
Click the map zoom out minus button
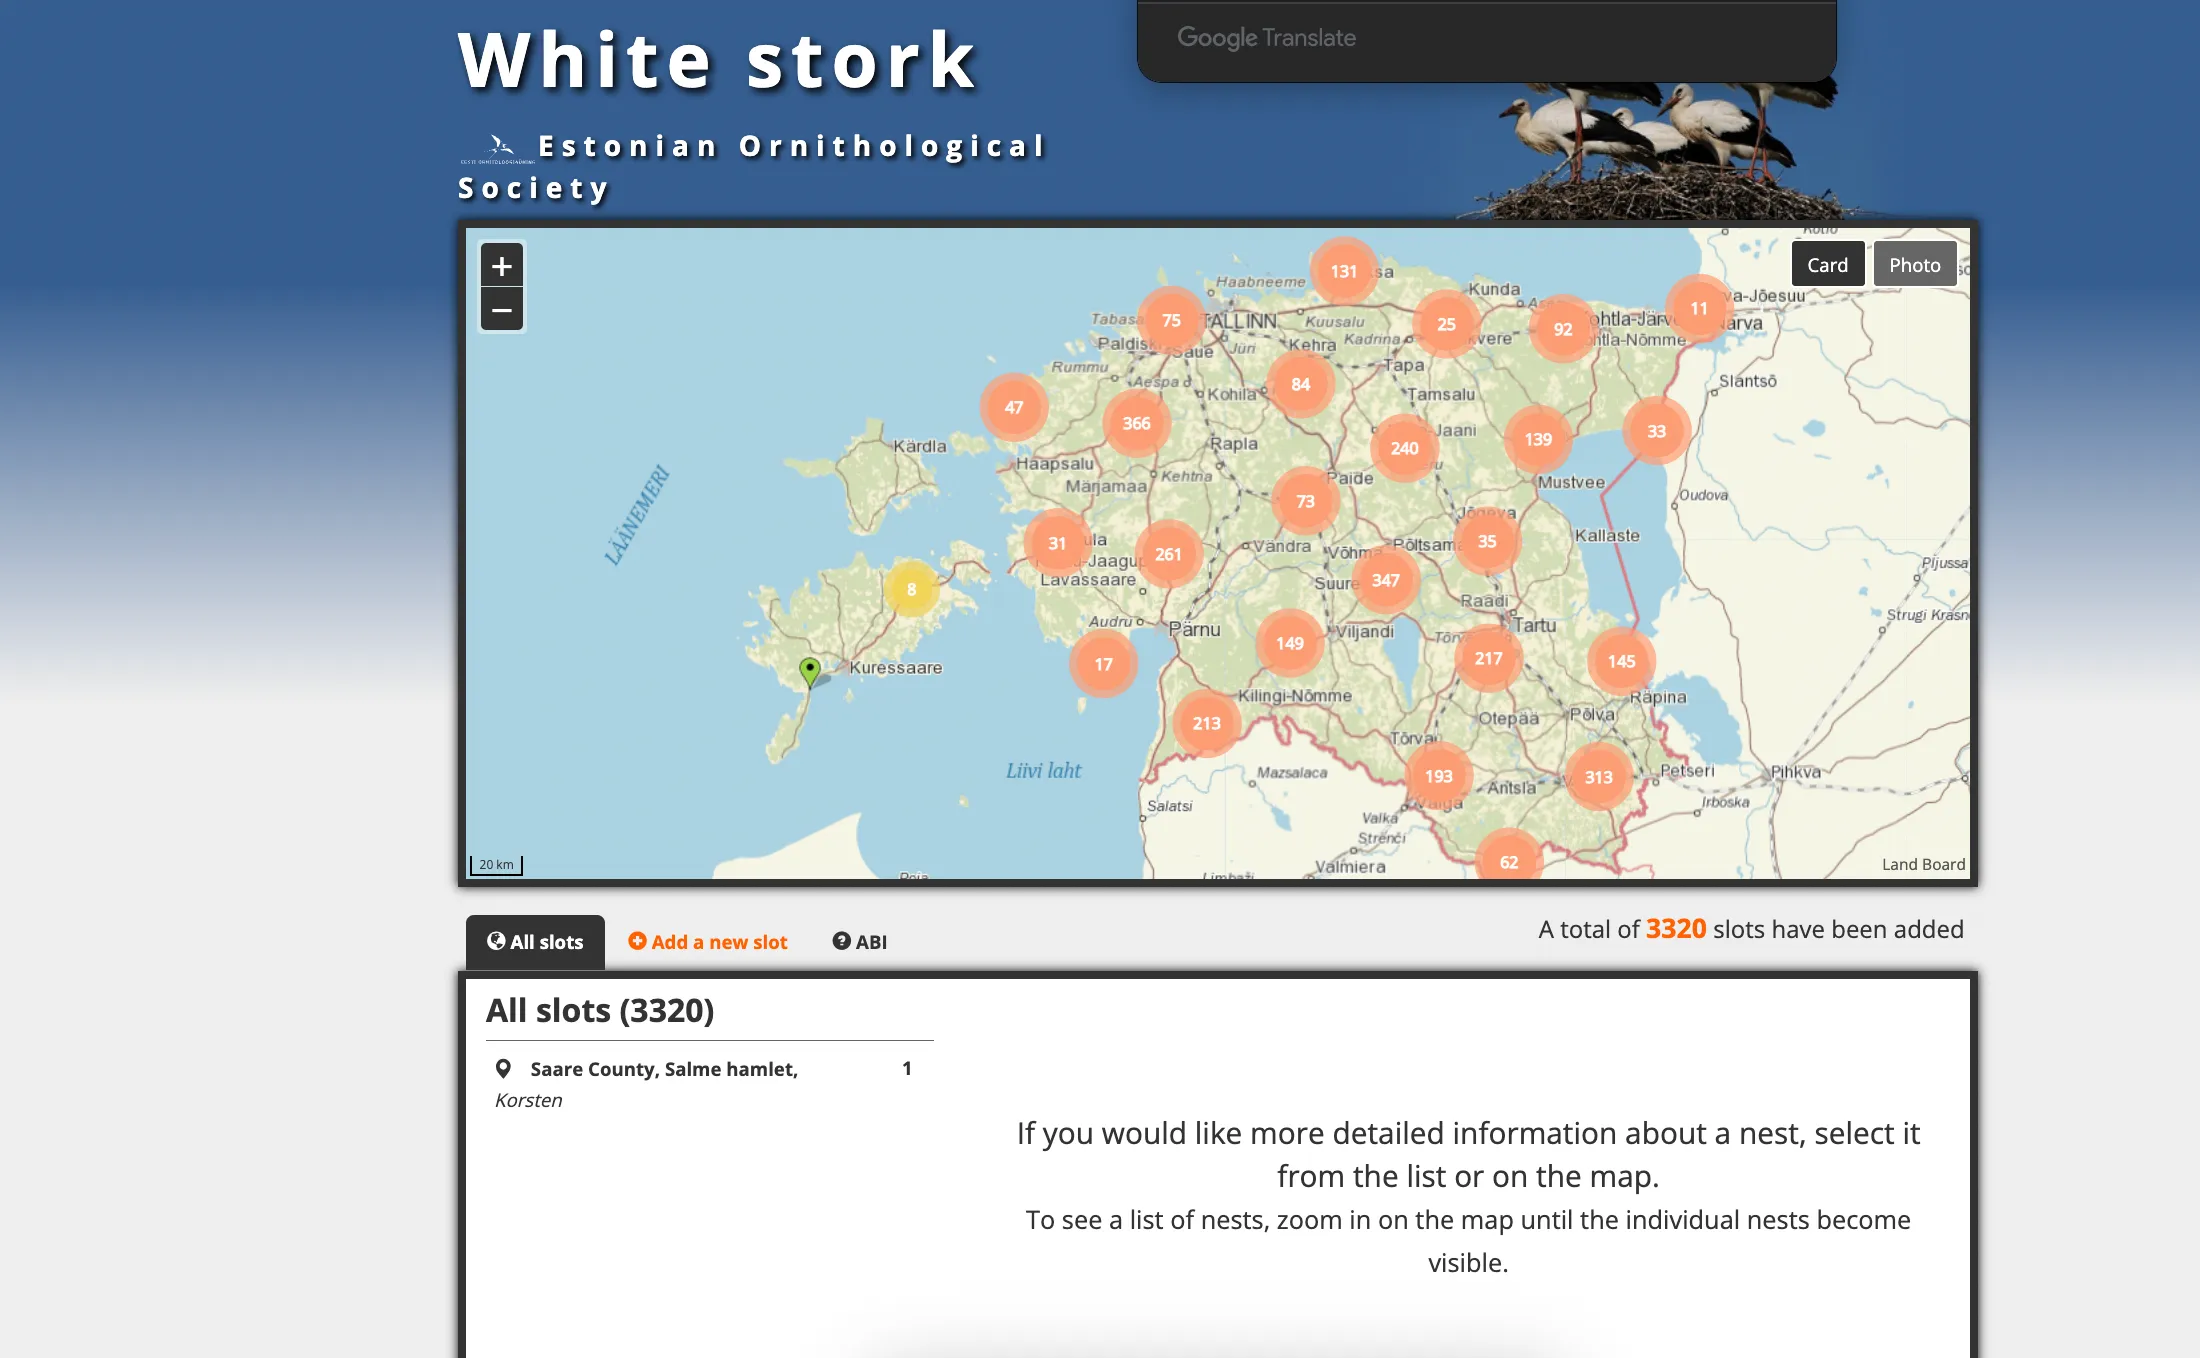coord(502,310)
